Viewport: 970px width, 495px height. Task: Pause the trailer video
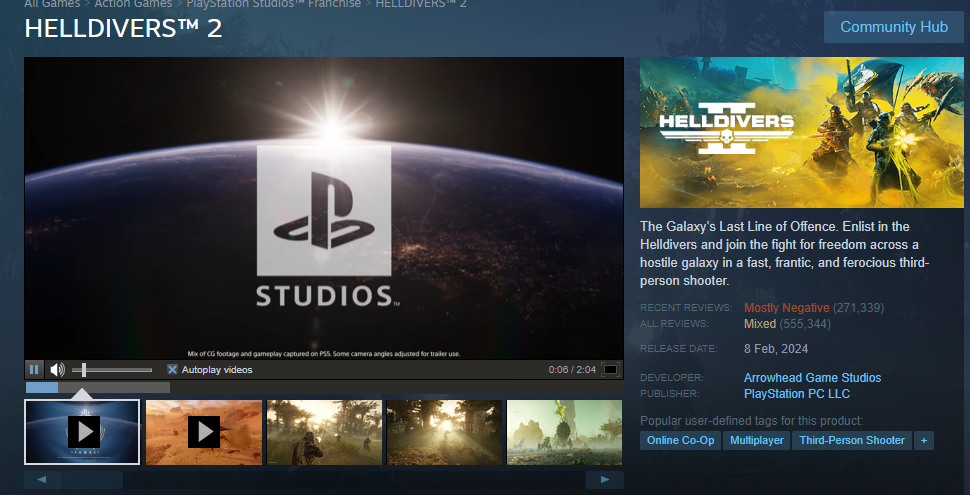[x=34, y=369]
